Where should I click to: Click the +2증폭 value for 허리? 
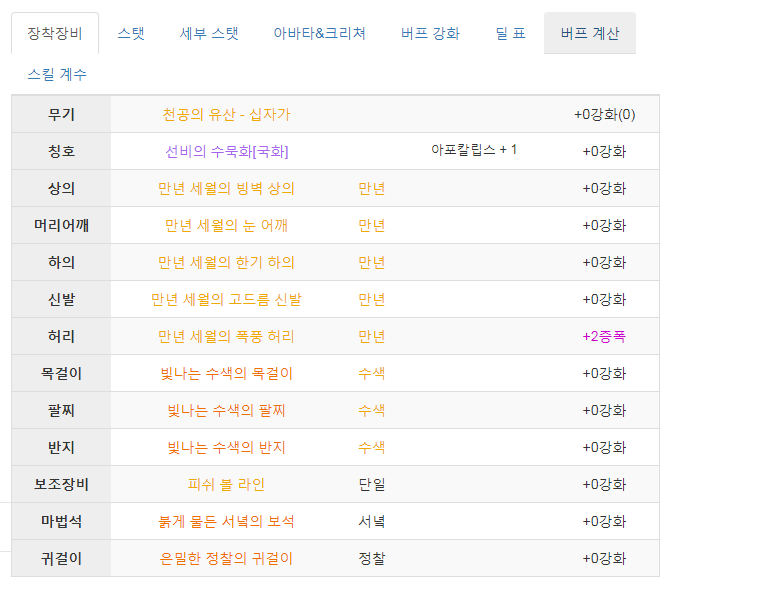[x=604, y=336]
